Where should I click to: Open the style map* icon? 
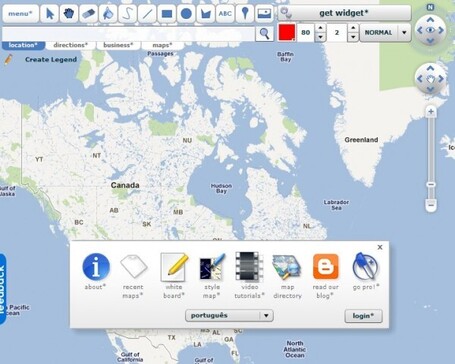tap(212, 267)
